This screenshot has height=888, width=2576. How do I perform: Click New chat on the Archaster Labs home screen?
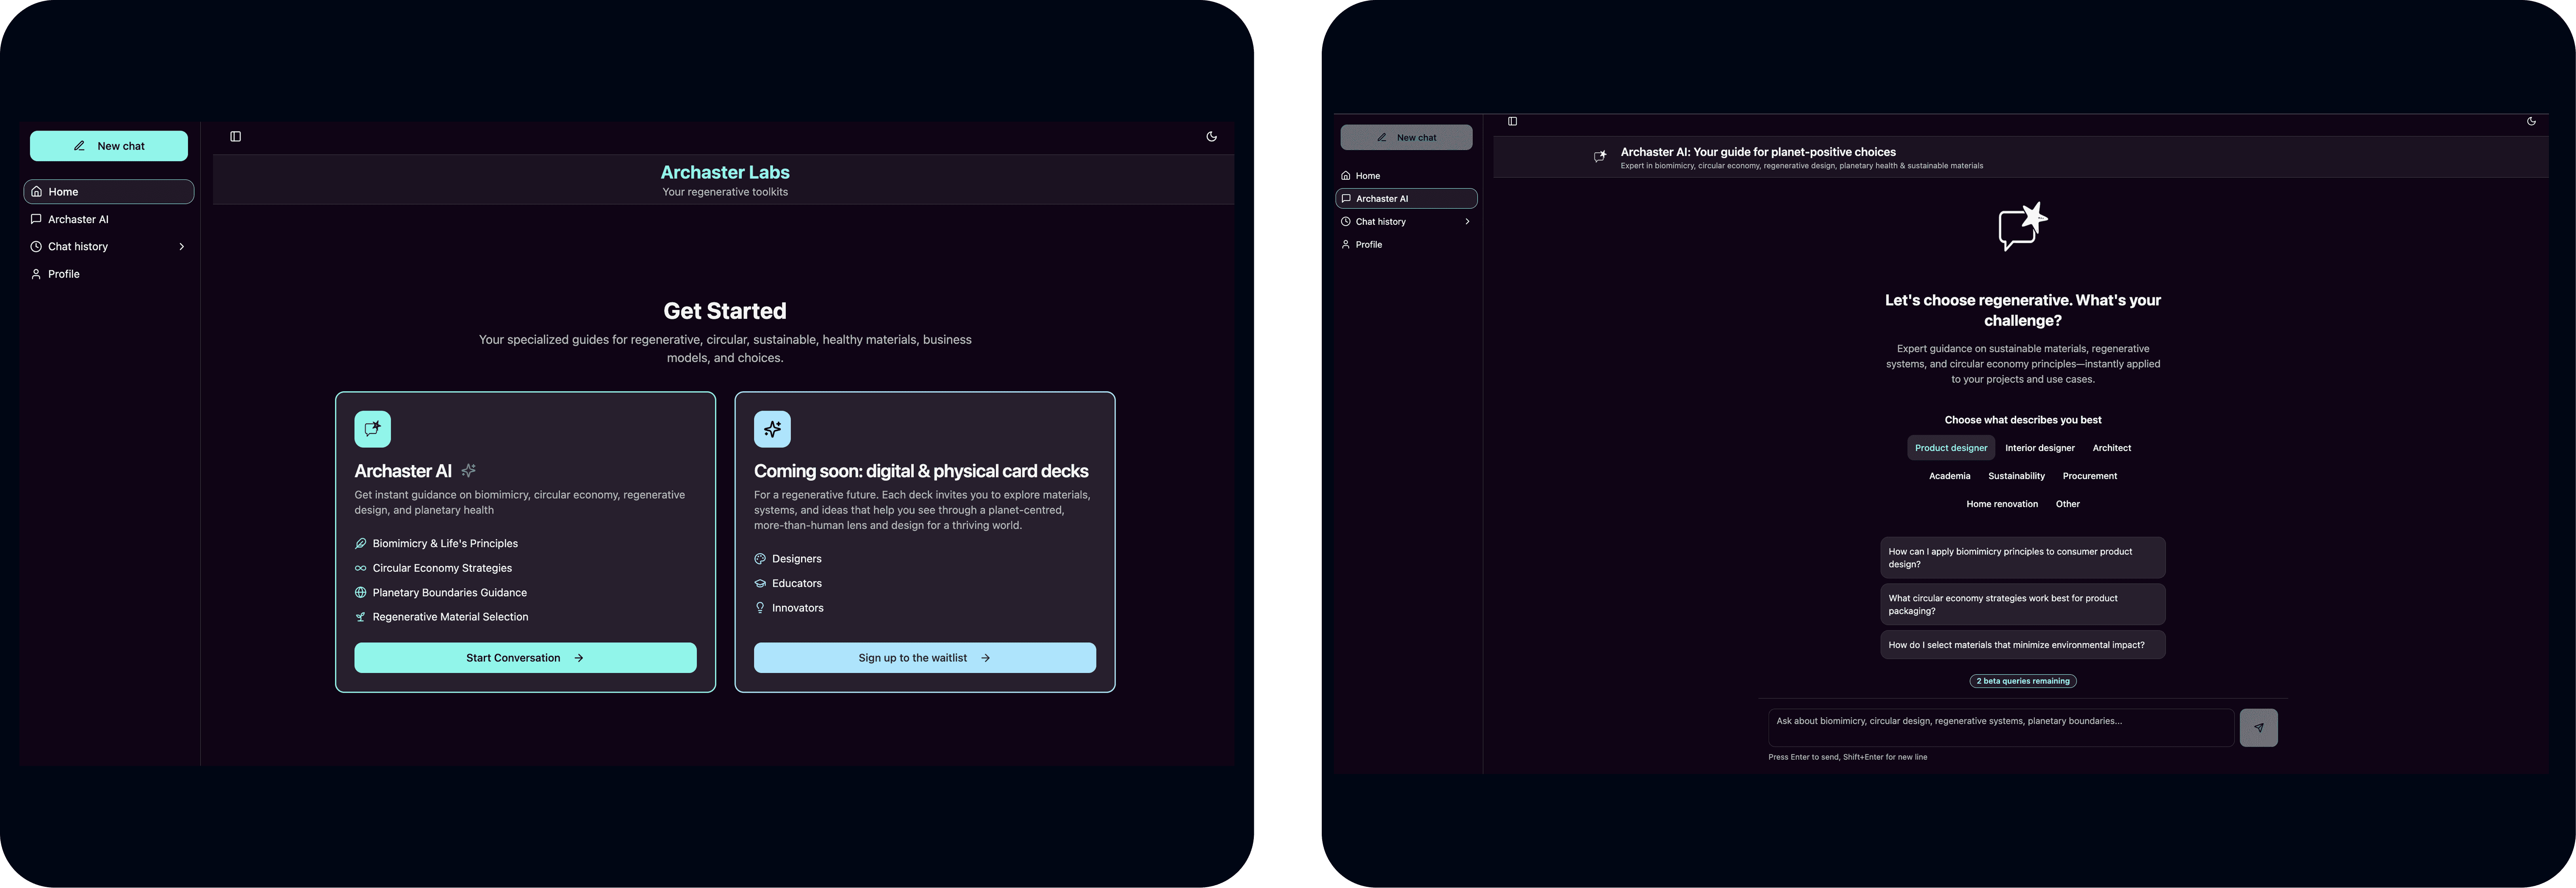tap(109, 146)
